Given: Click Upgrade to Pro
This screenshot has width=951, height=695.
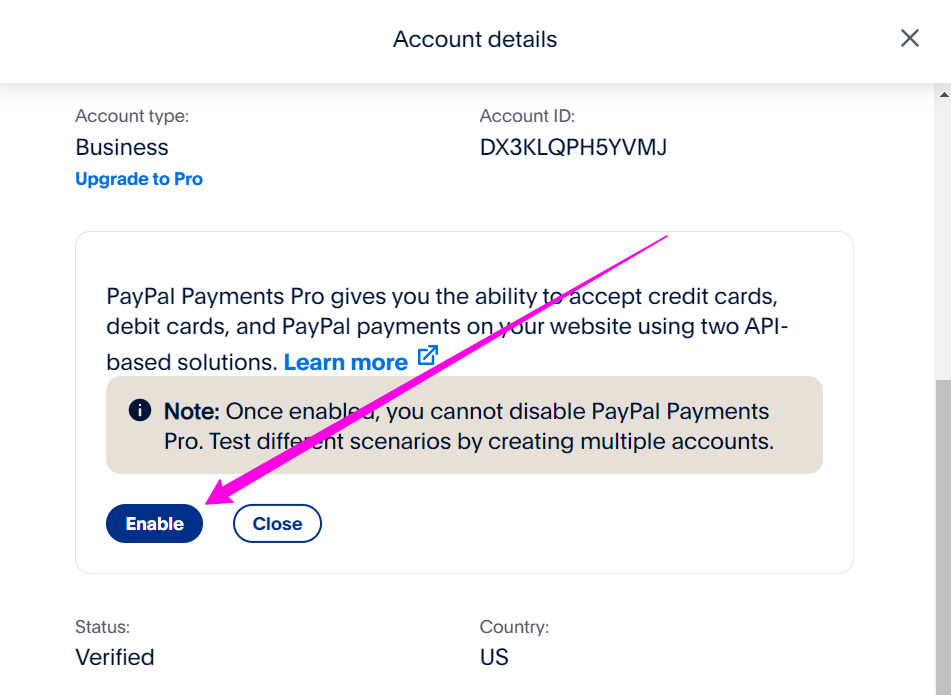Looking at the screenshot, I should click(138, 178).
